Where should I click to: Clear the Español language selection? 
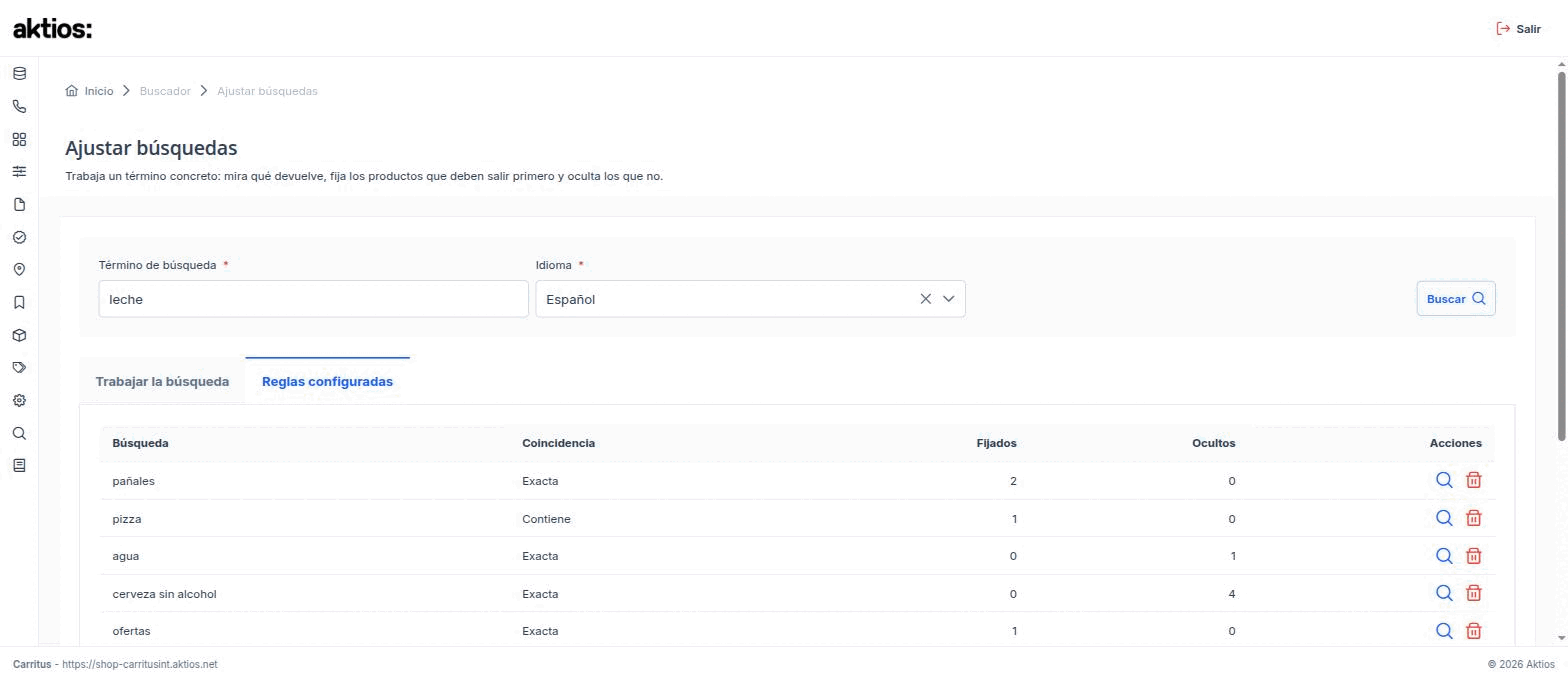(x=925, y=299)
